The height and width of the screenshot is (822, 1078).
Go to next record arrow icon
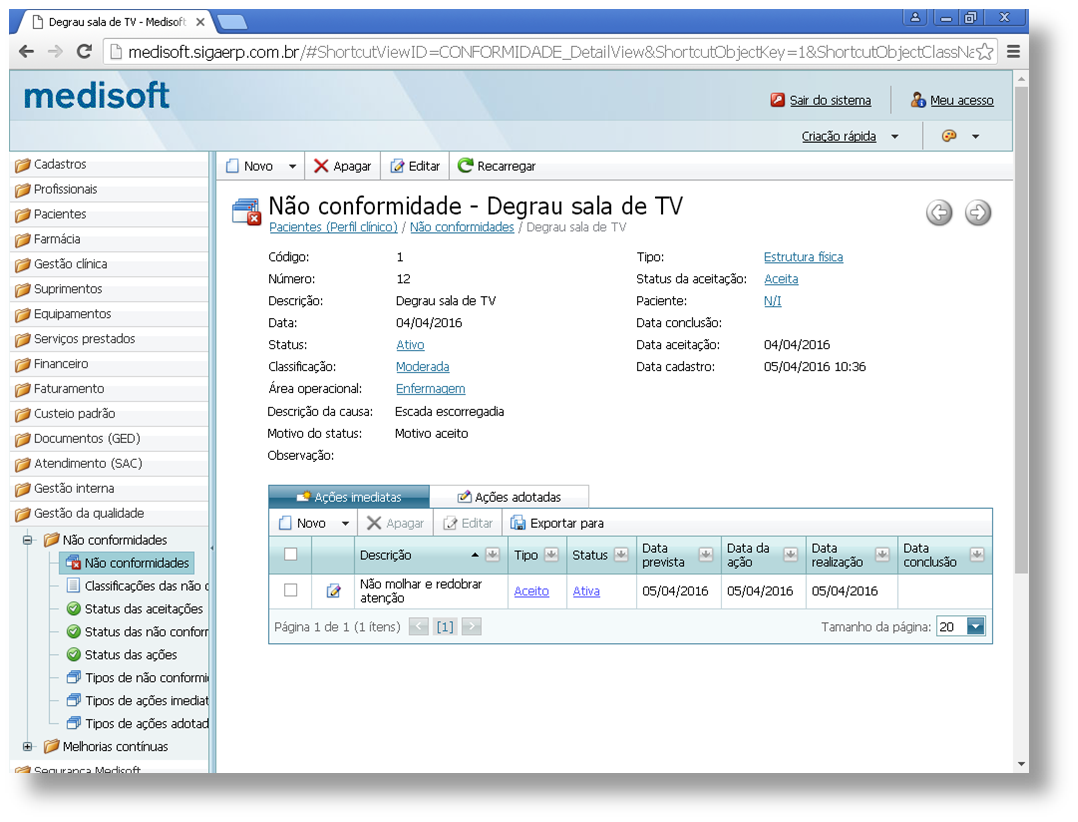pos(978,213)
